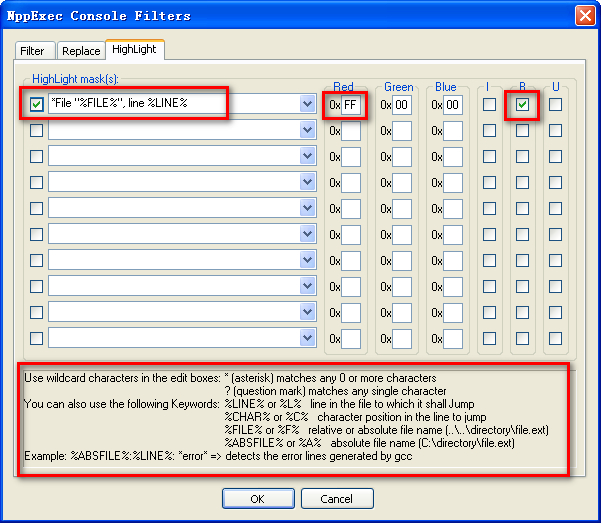Expand the seventh mask dropdown arrow
601x523 pixels.
[x=307, y=260]
